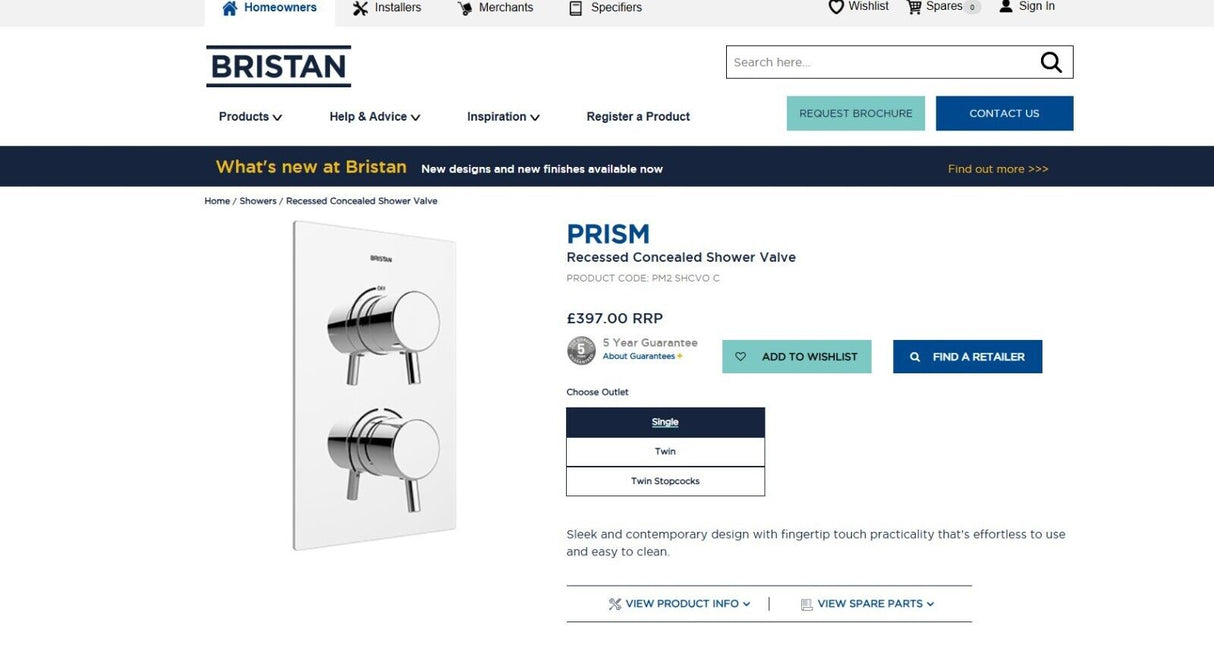Image resolution: width=1214 pixels, height=651 pixels.
Task: Click the 5 Year Guarantee badge
Action: pos(581,350)
